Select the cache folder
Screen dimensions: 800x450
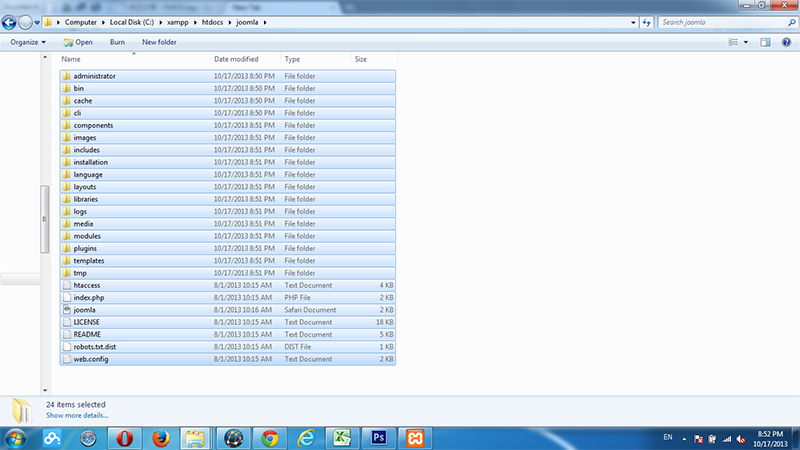(x=228, y=101)
